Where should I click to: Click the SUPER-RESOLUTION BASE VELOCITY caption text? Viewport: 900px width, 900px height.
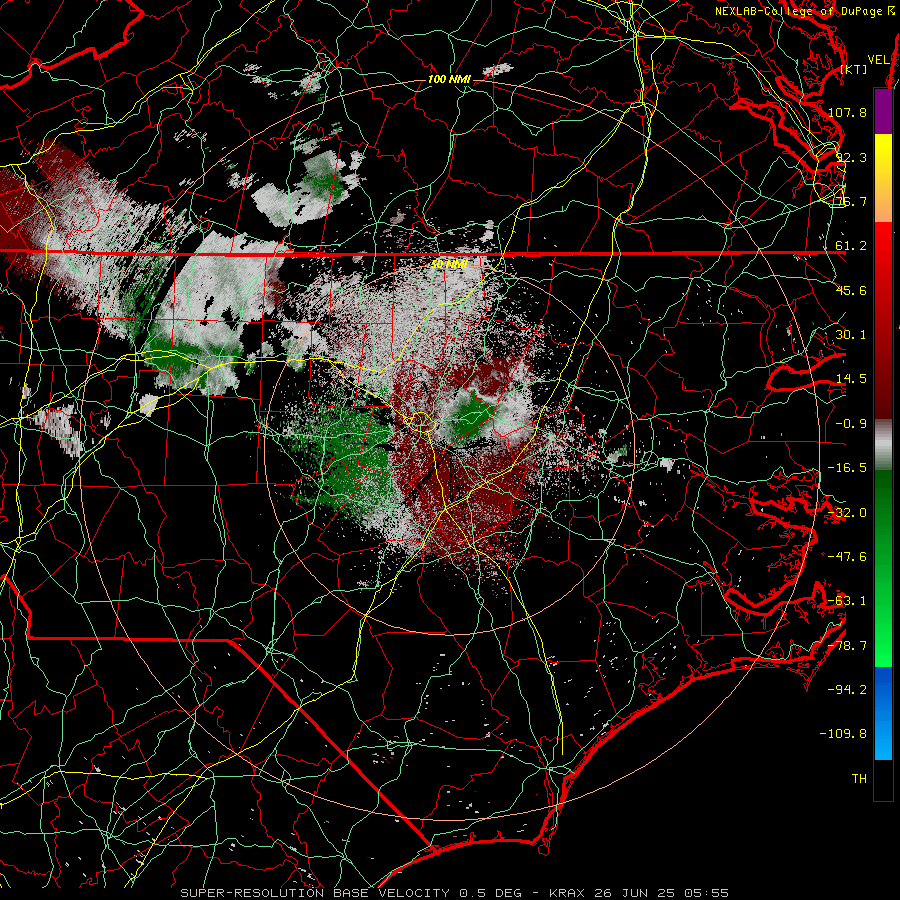315,893
